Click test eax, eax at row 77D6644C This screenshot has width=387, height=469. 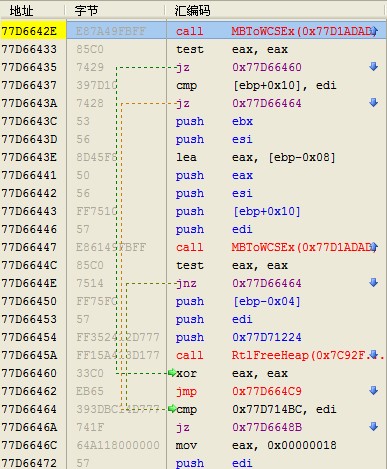click(x=232, y=265)
